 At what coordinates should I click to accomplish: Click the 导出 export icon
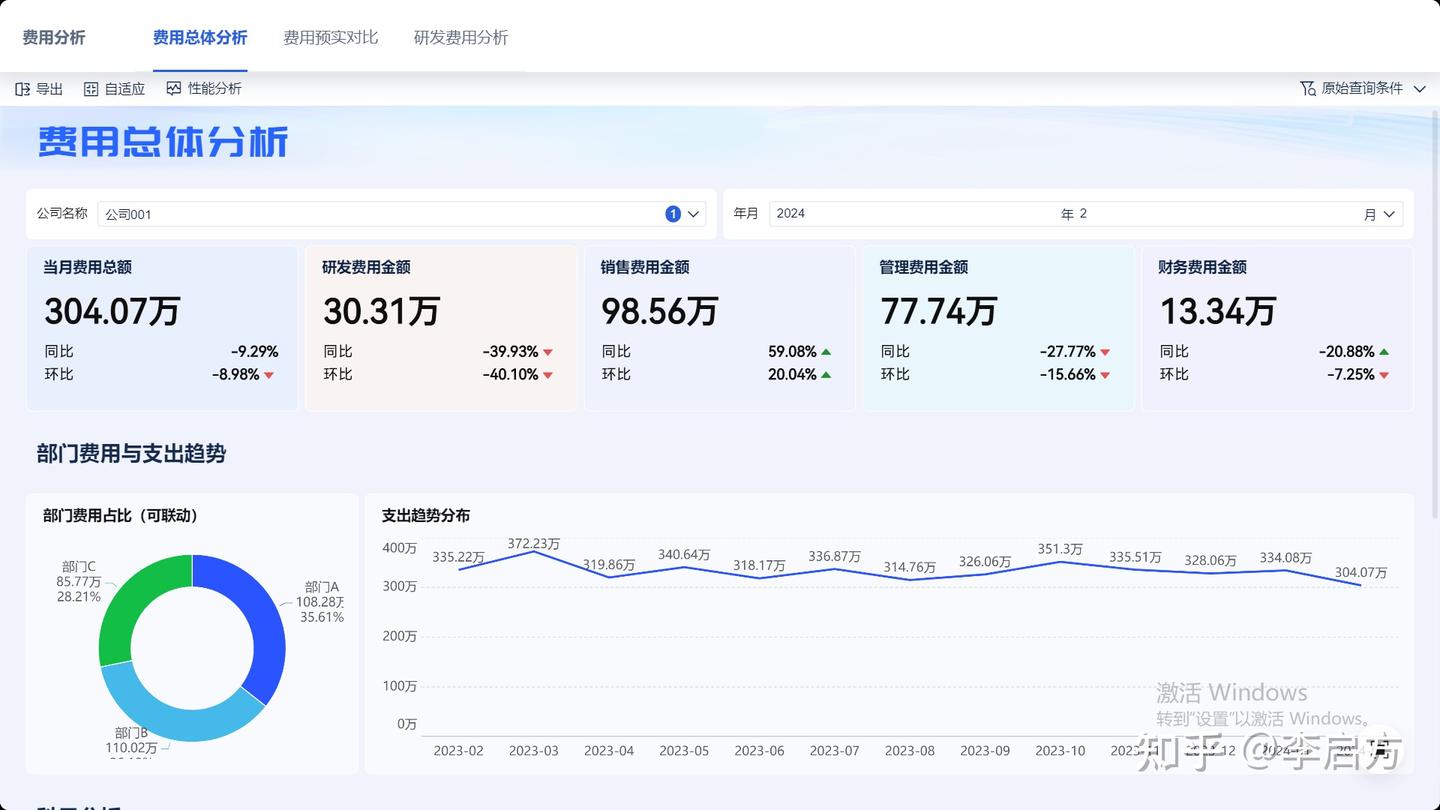coord(24,88)
